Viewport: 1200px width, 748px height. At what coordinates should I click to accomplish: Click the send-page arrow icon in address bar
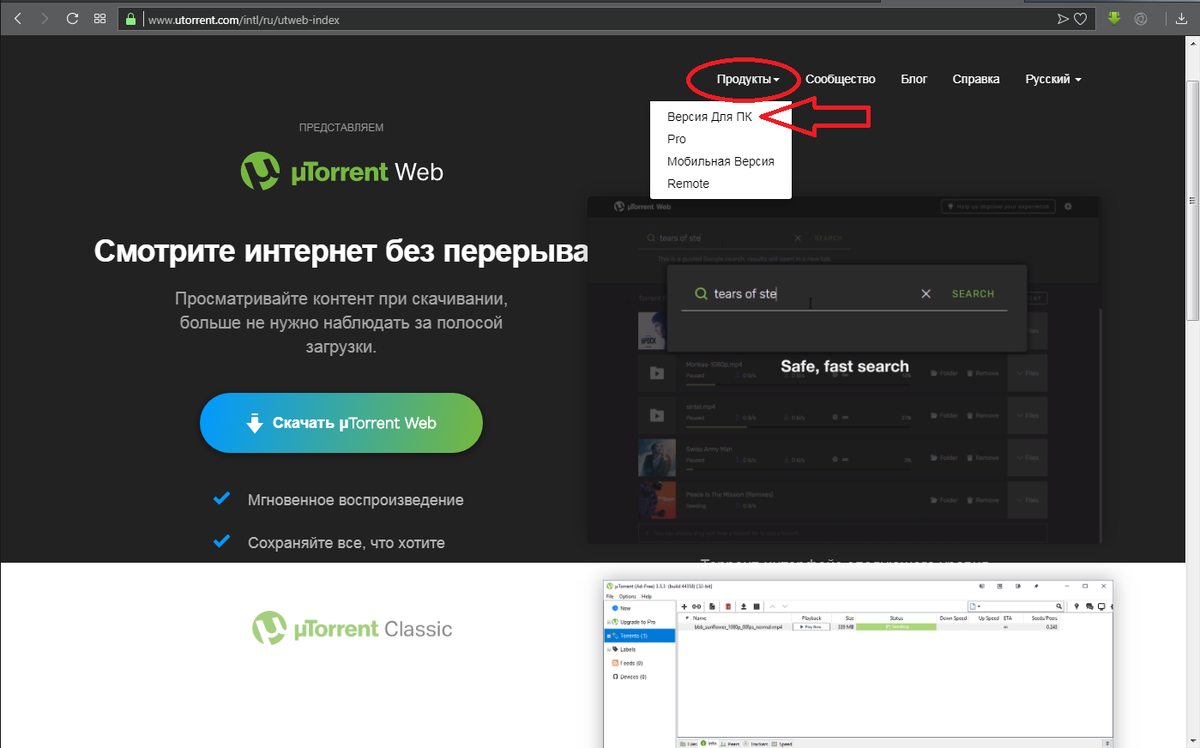(x=1063, y=19)
